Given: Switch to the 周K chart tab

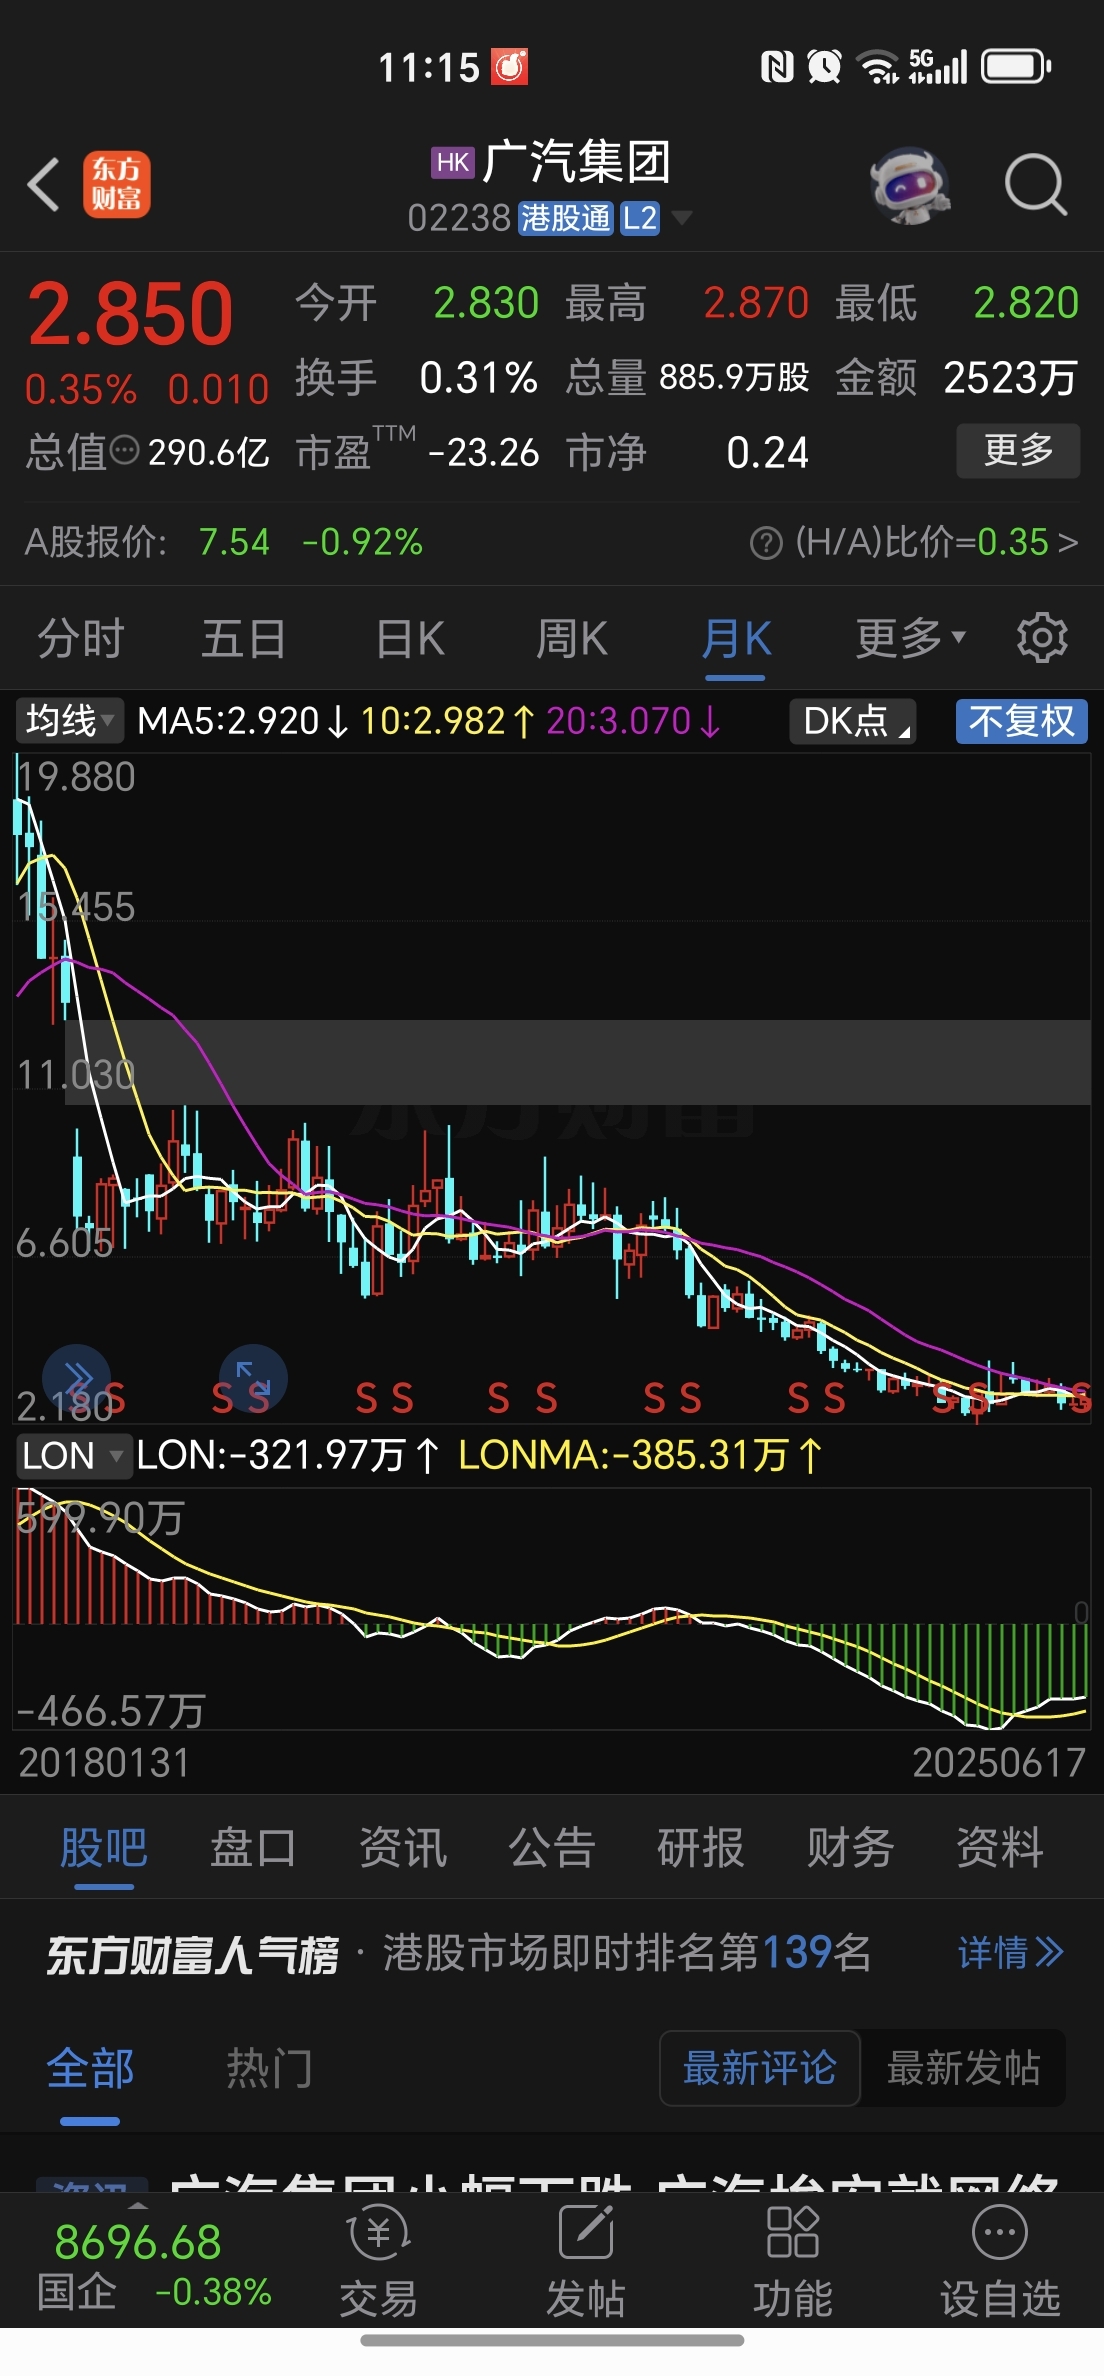Looking at the screenshot, I should (x=572, y=638).
